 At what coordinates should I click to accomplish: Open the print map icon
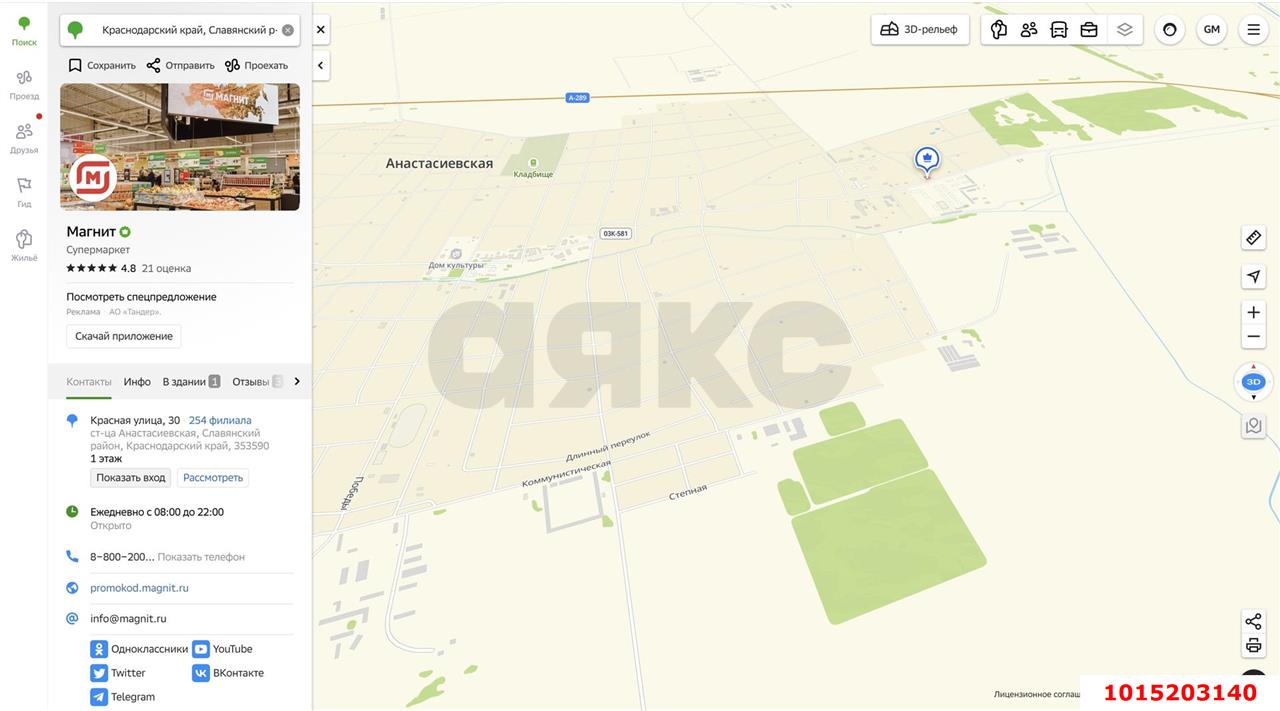pos(1253,644)
